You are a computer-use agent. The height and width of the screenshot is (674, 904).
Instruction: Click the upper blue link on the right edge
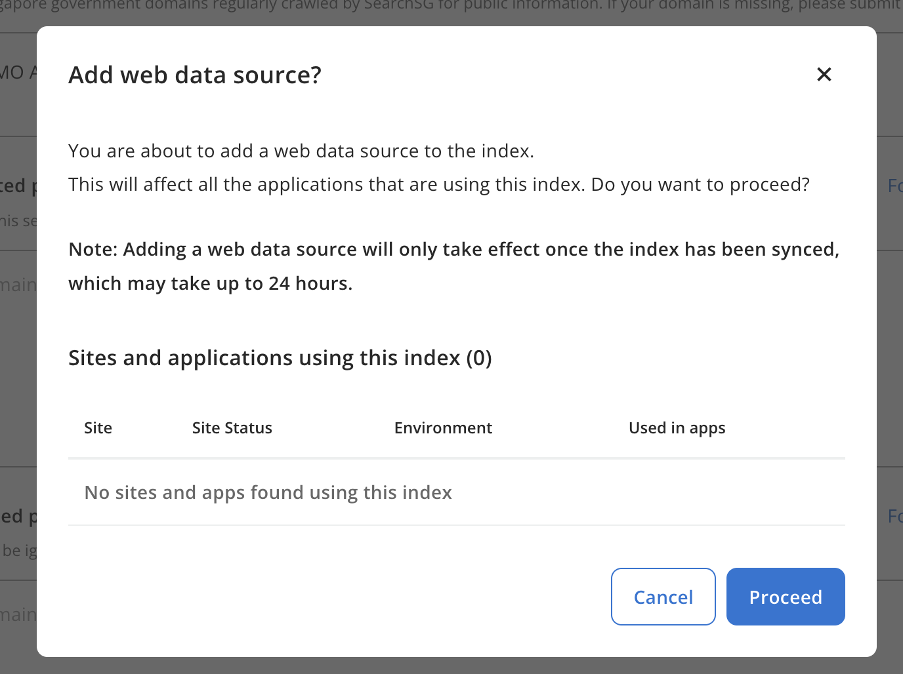[893, 185]
